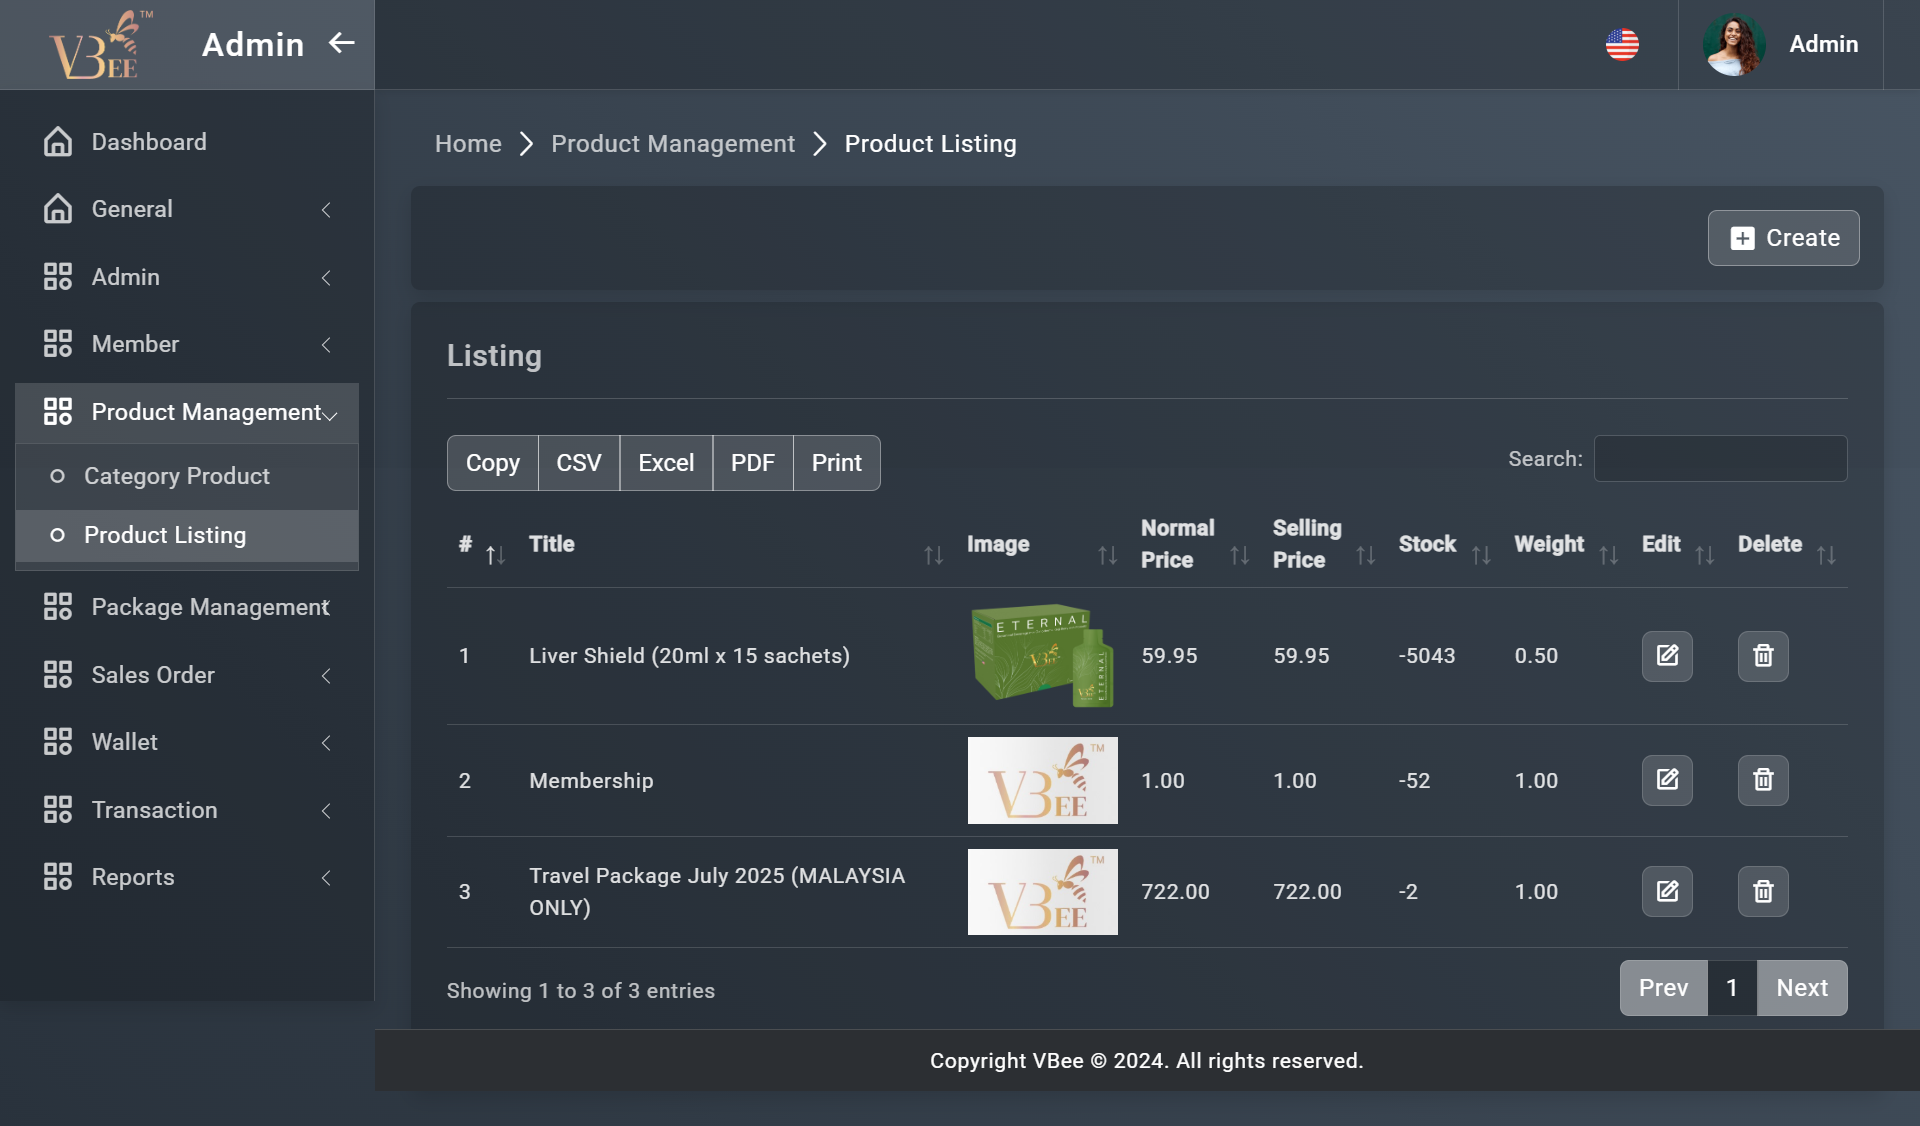Click the Liver Shield product thumbnail
This screenshot has width=1920, height=1126.
pyautogui.click(x=1042, y=656)
